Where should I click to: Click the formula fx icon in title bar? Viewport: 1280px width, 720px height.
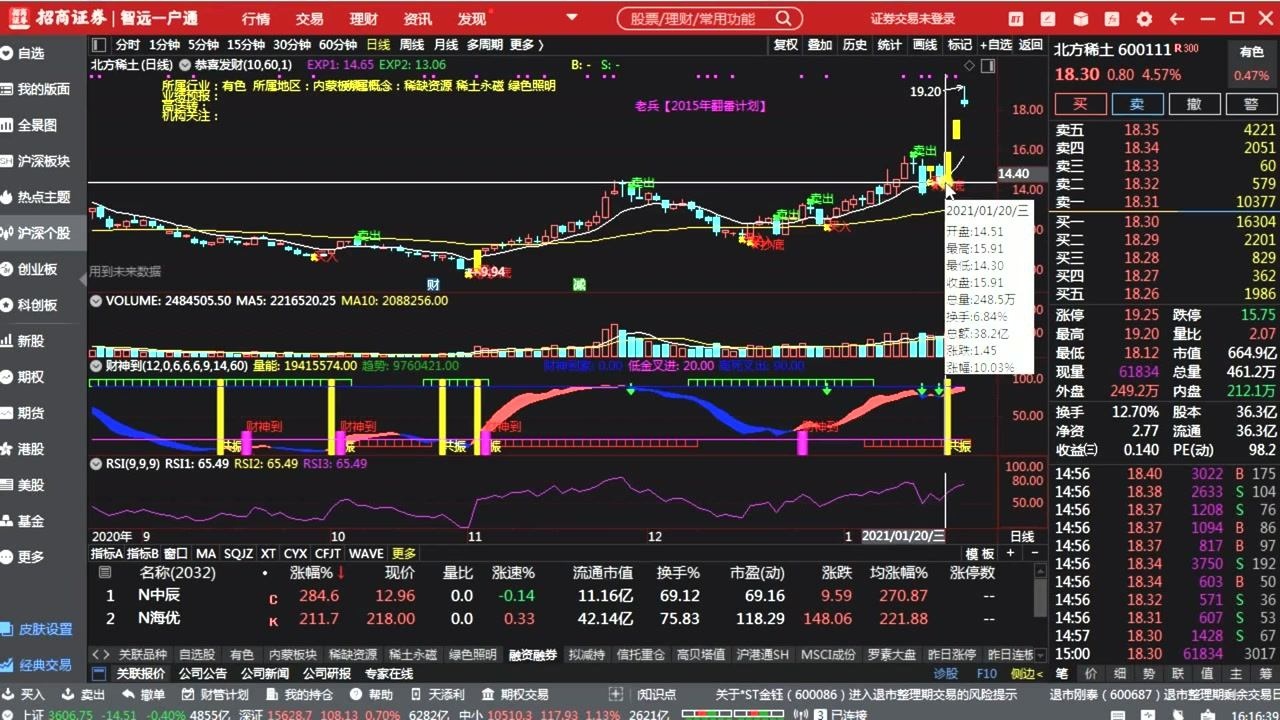tap(1114, 18)
